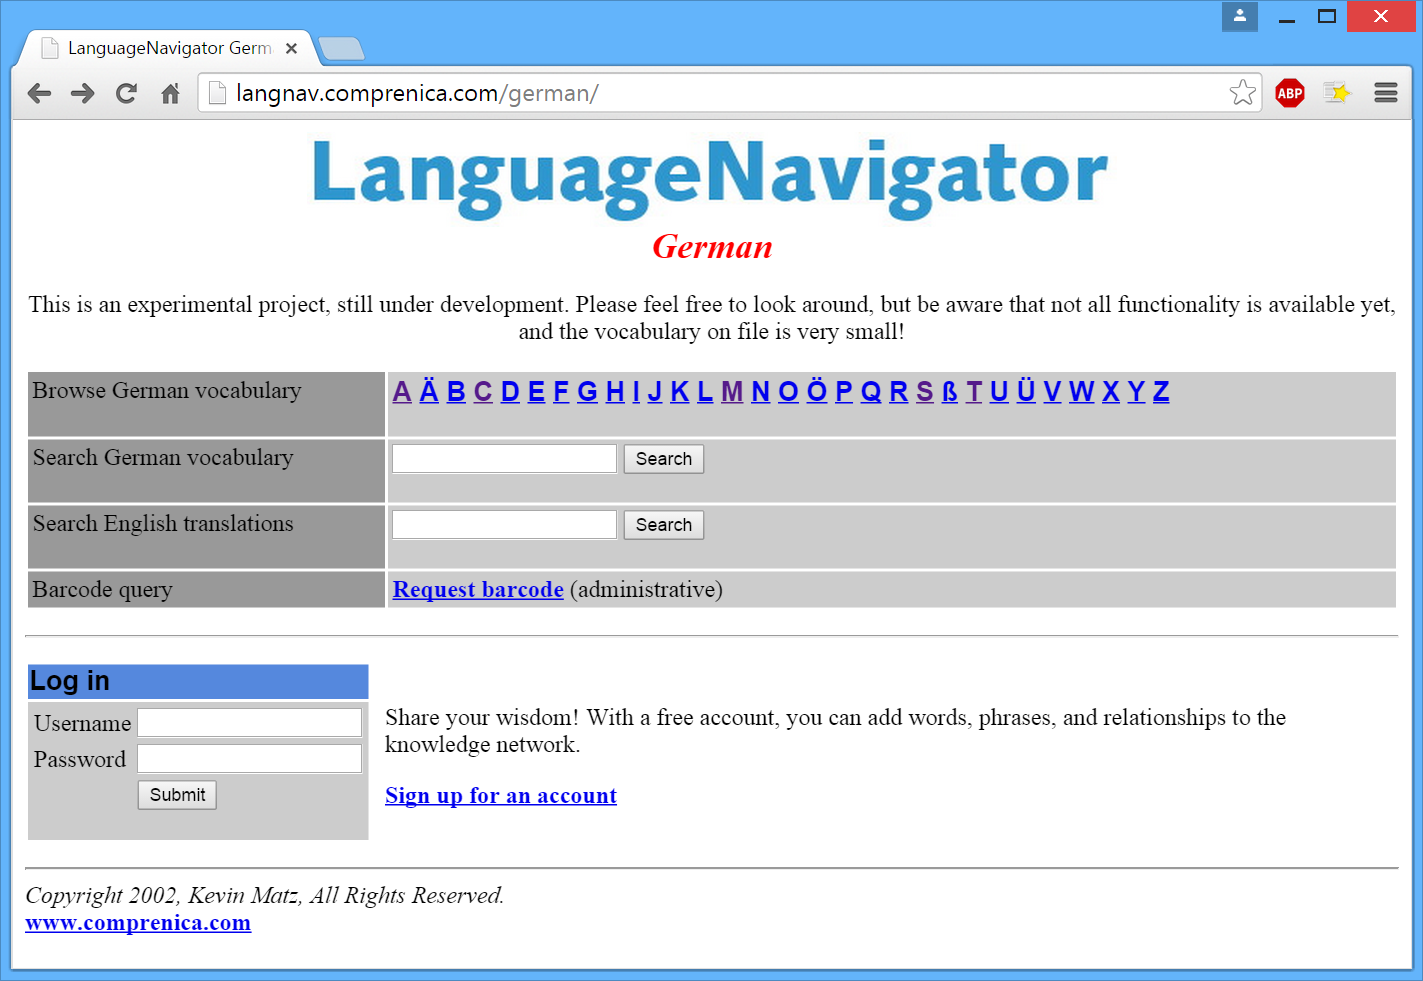Screen dimensions: 1423x981
Task: Submit the Log in form
Action: 177,795
